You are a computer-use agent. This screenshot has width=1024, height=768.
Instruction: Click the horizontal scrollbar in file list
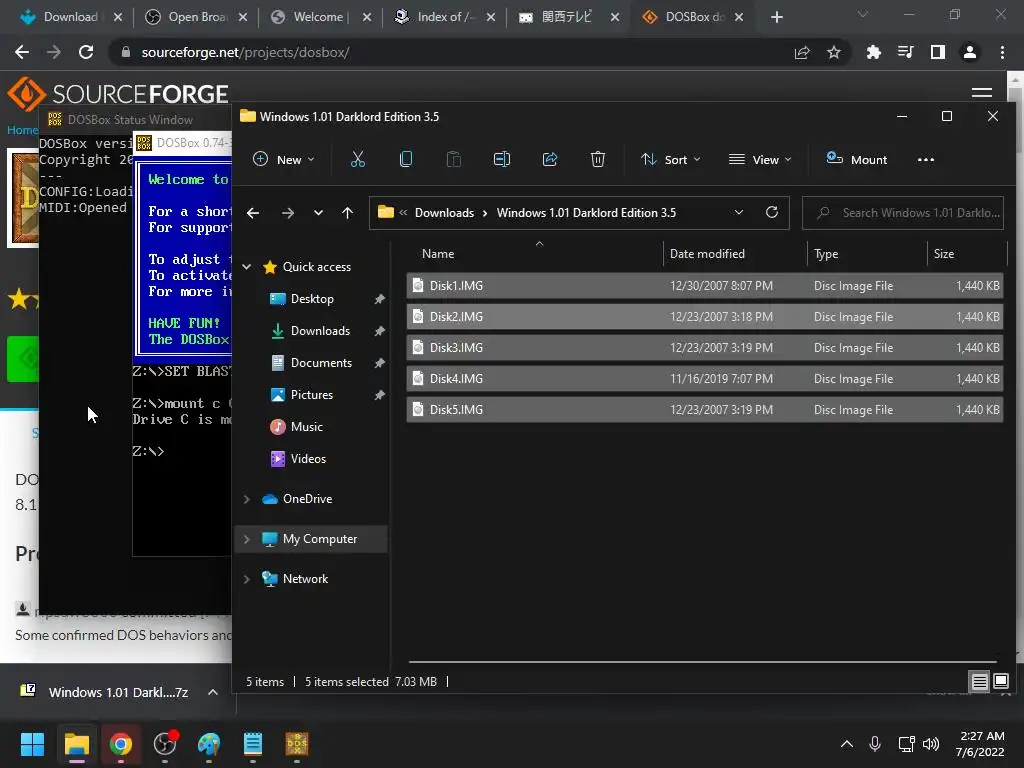[x=703, y=662]
